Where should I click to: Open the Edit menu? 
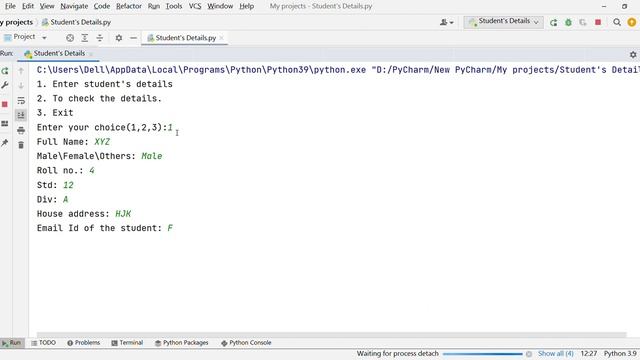pyautogui.click(x=28, y=6)
